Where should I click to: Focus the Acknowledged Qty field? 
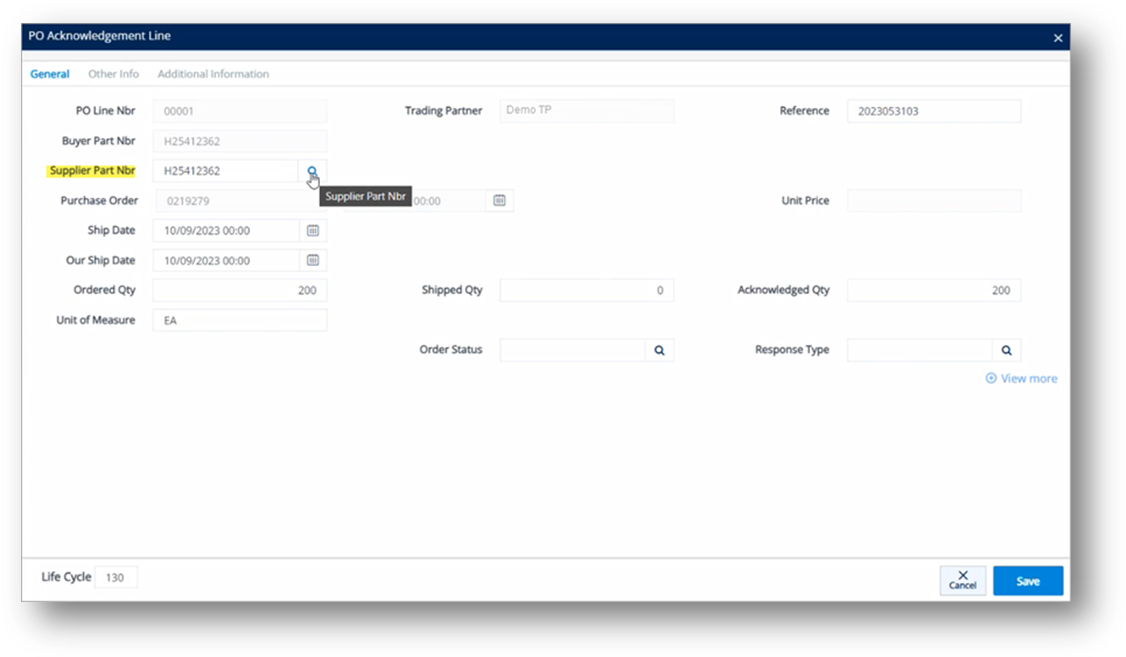[934, 290]
